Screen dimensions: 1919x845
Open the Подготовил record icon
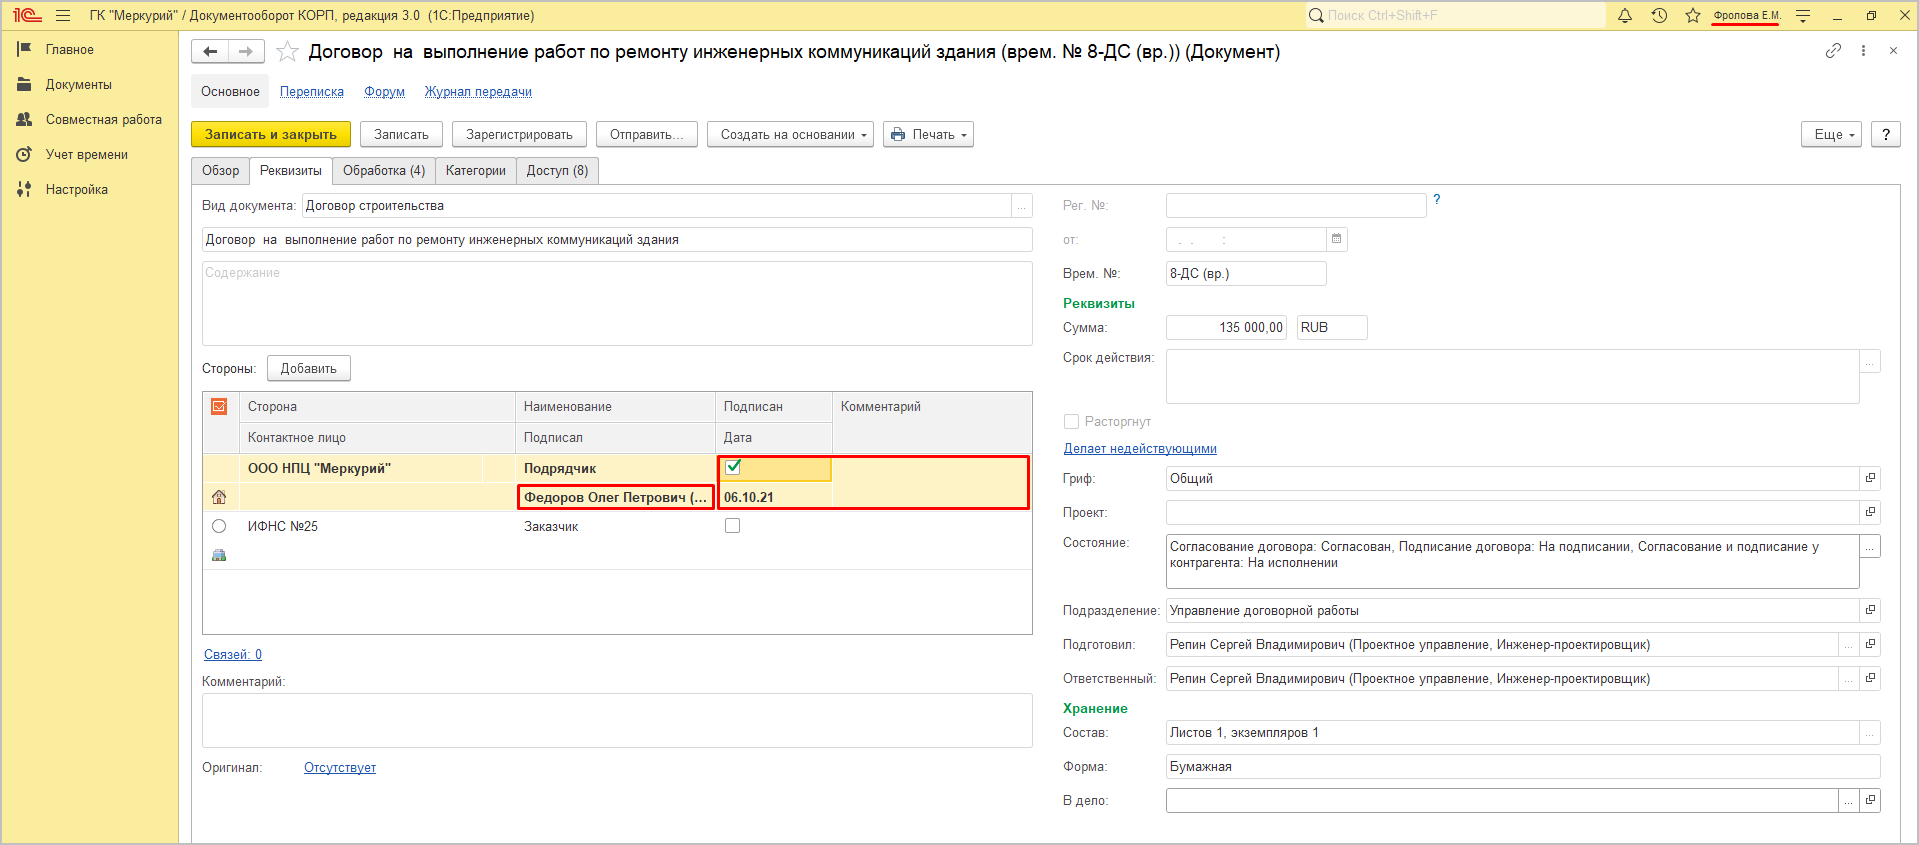tap(1870, 645)
